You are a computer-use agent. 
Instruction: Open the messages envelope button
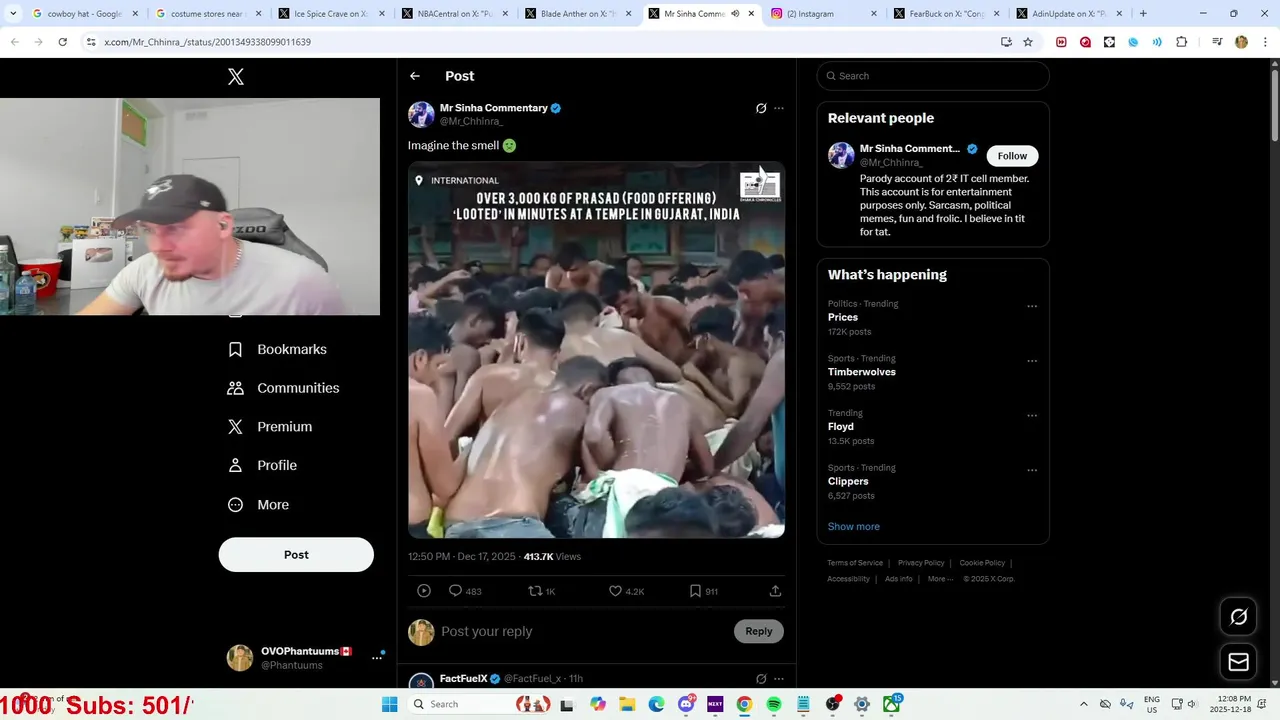pyautogui.click(x=1238, y=662)
